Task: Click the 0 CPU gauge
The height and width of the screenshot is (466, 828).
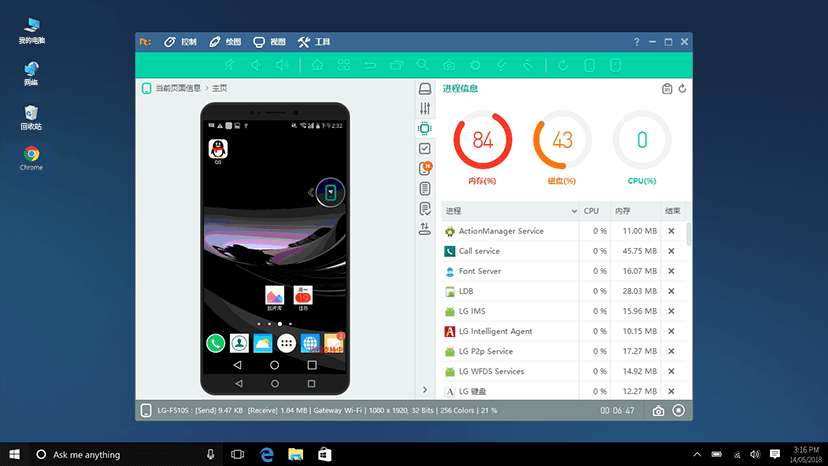Action: (x=642, y=140)
